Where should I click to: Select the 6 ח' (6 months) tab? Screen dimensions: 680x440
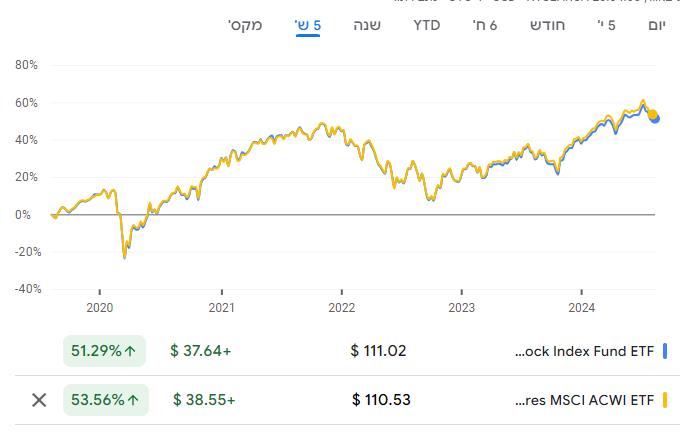485,24
